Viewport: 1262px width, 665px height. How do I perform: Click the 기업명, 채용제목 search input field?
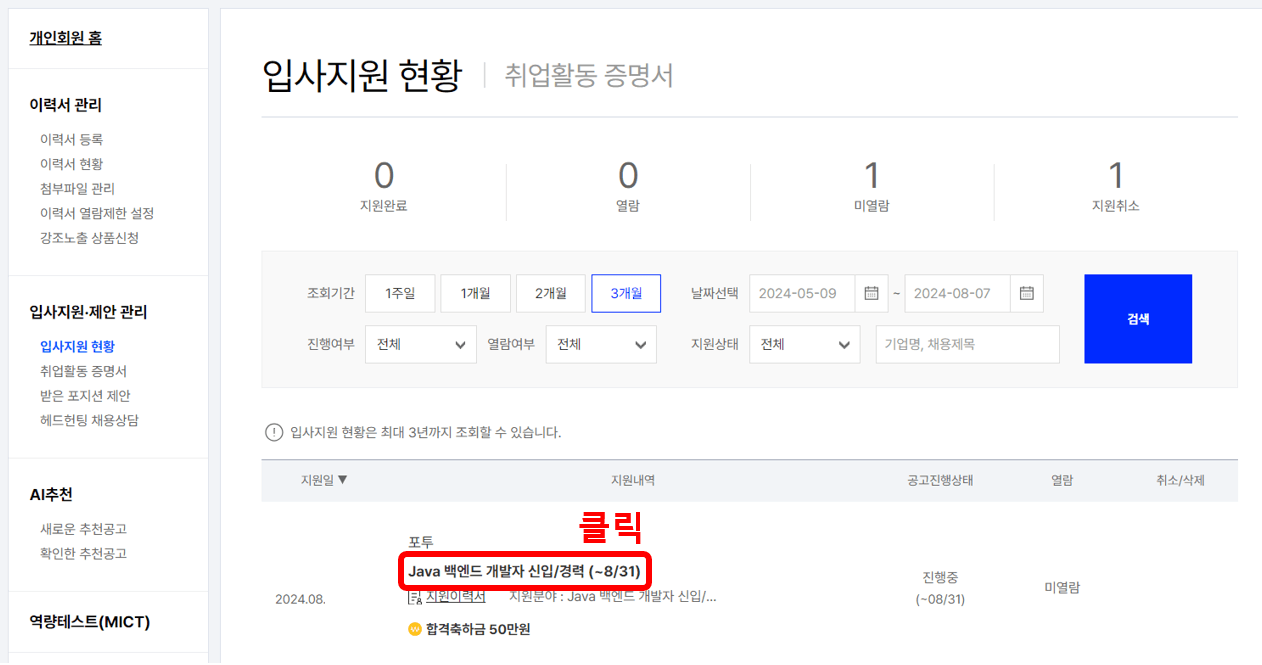967,344
